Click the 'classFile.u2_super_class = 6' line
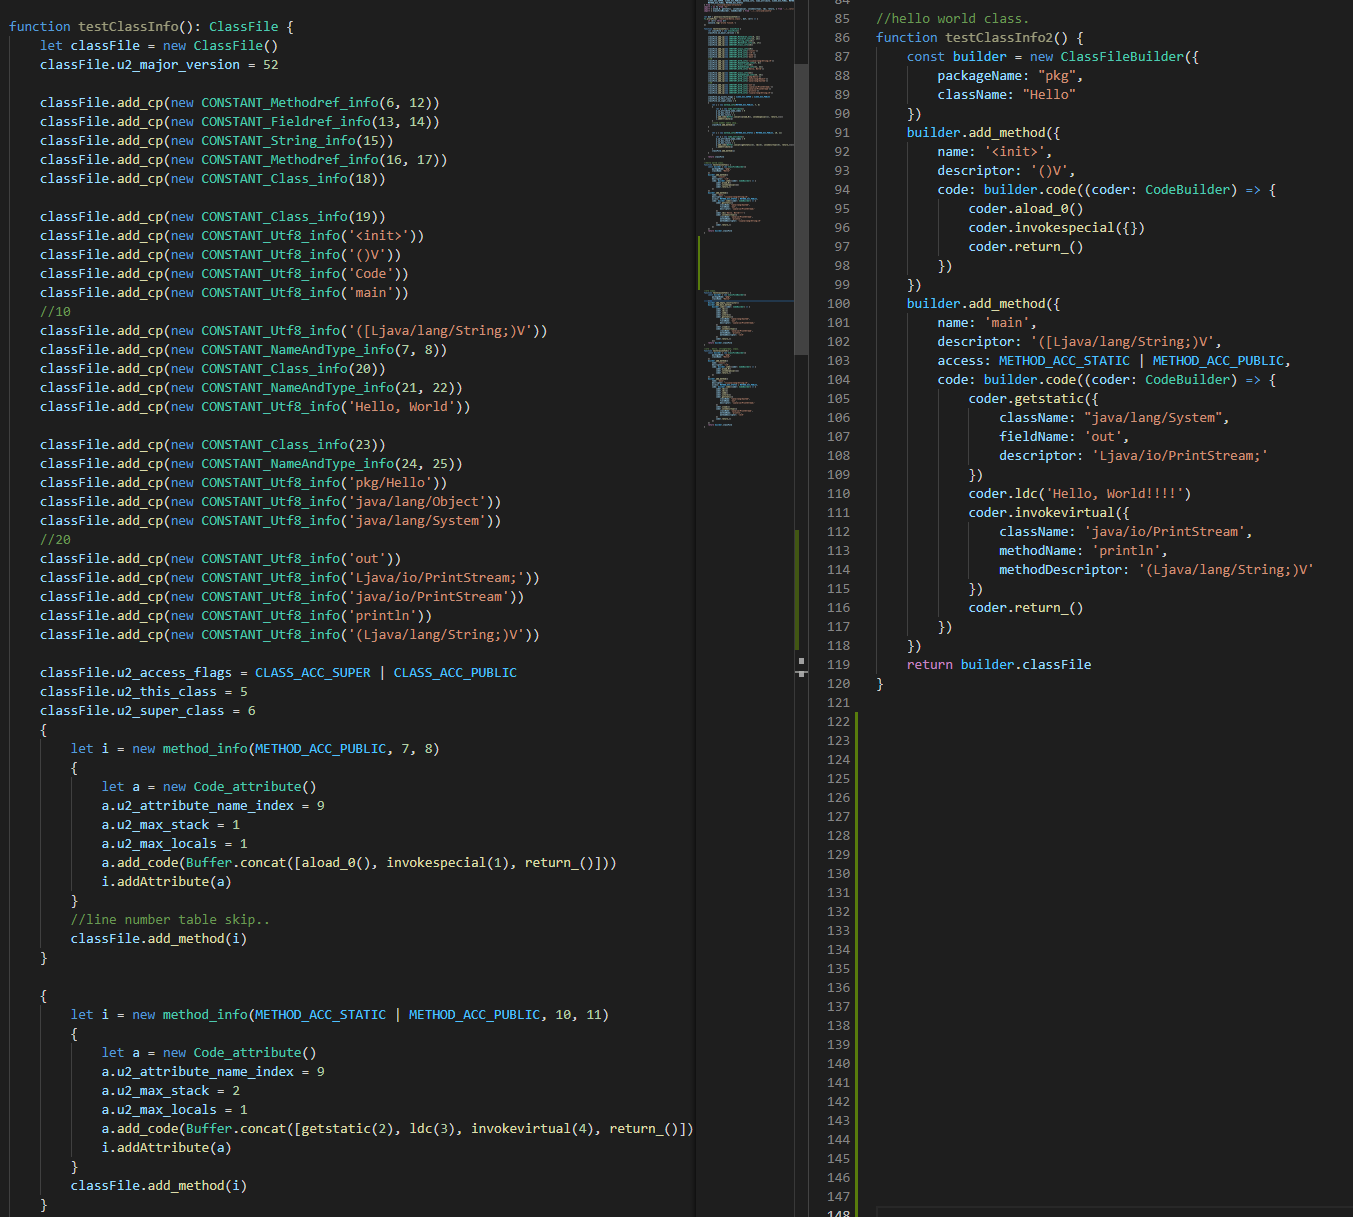This screenshot has height=1217, width=1353. (x=148, y=711)
